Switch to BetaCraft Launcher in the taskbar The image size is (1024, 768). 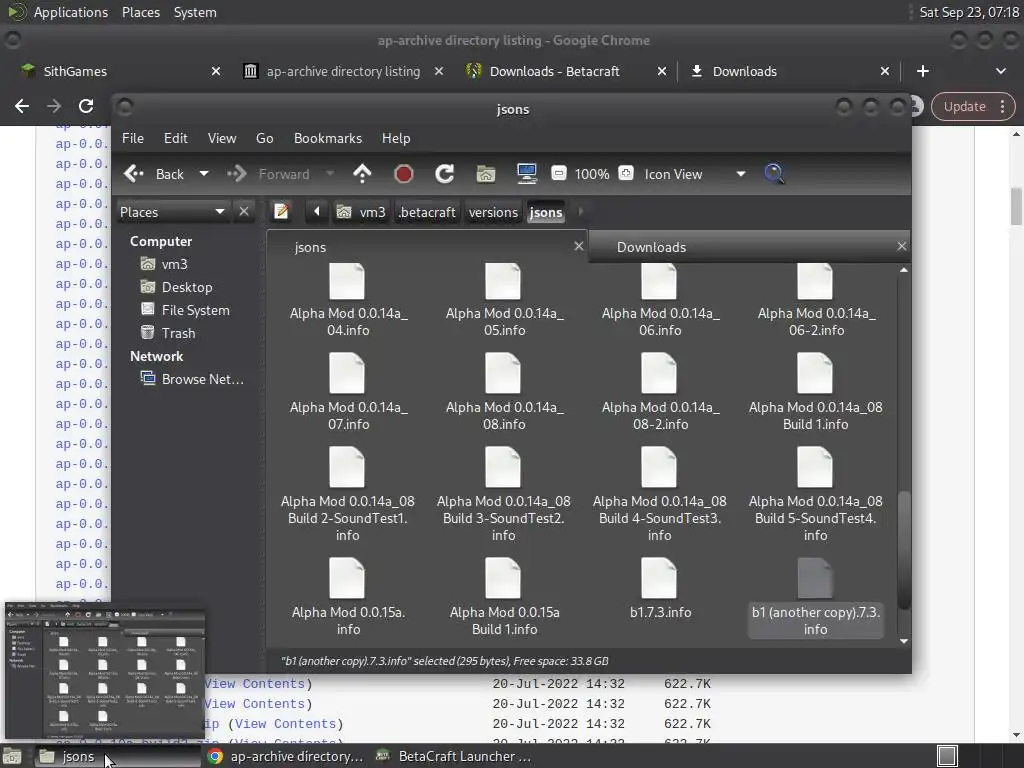click(456, 756)
